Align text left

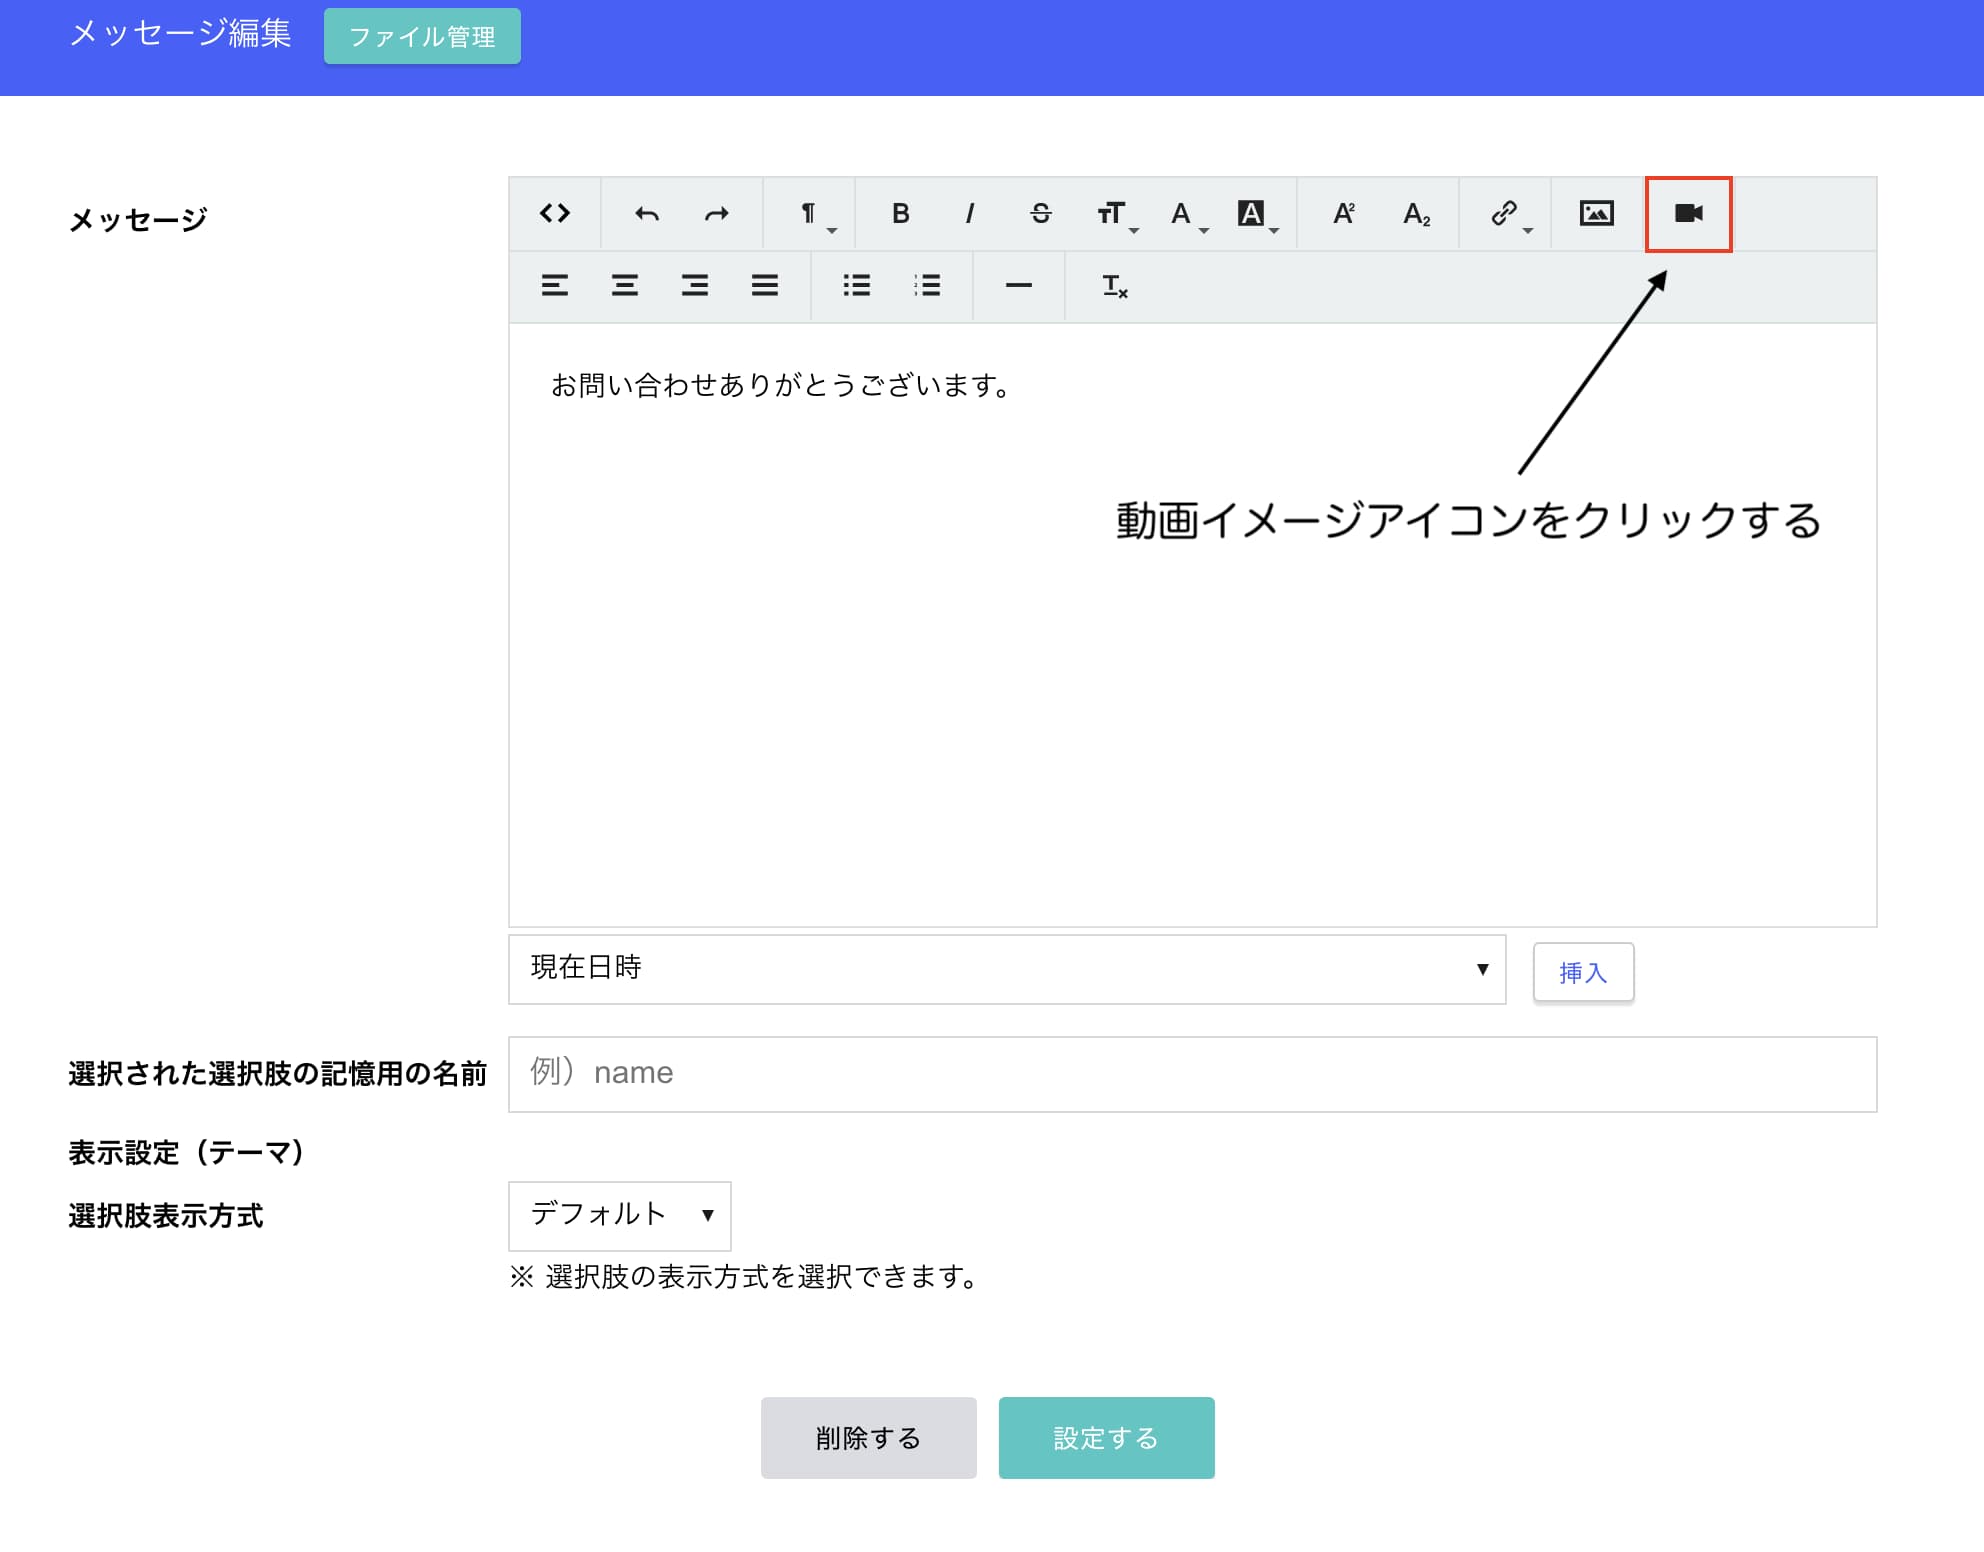555,286
